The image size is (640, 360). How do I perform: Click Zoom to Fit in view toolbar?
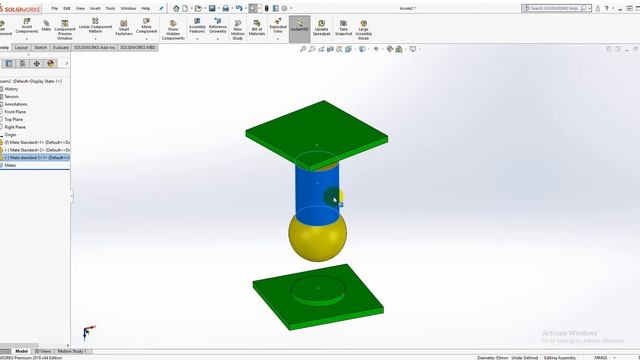tap(303, 49)
